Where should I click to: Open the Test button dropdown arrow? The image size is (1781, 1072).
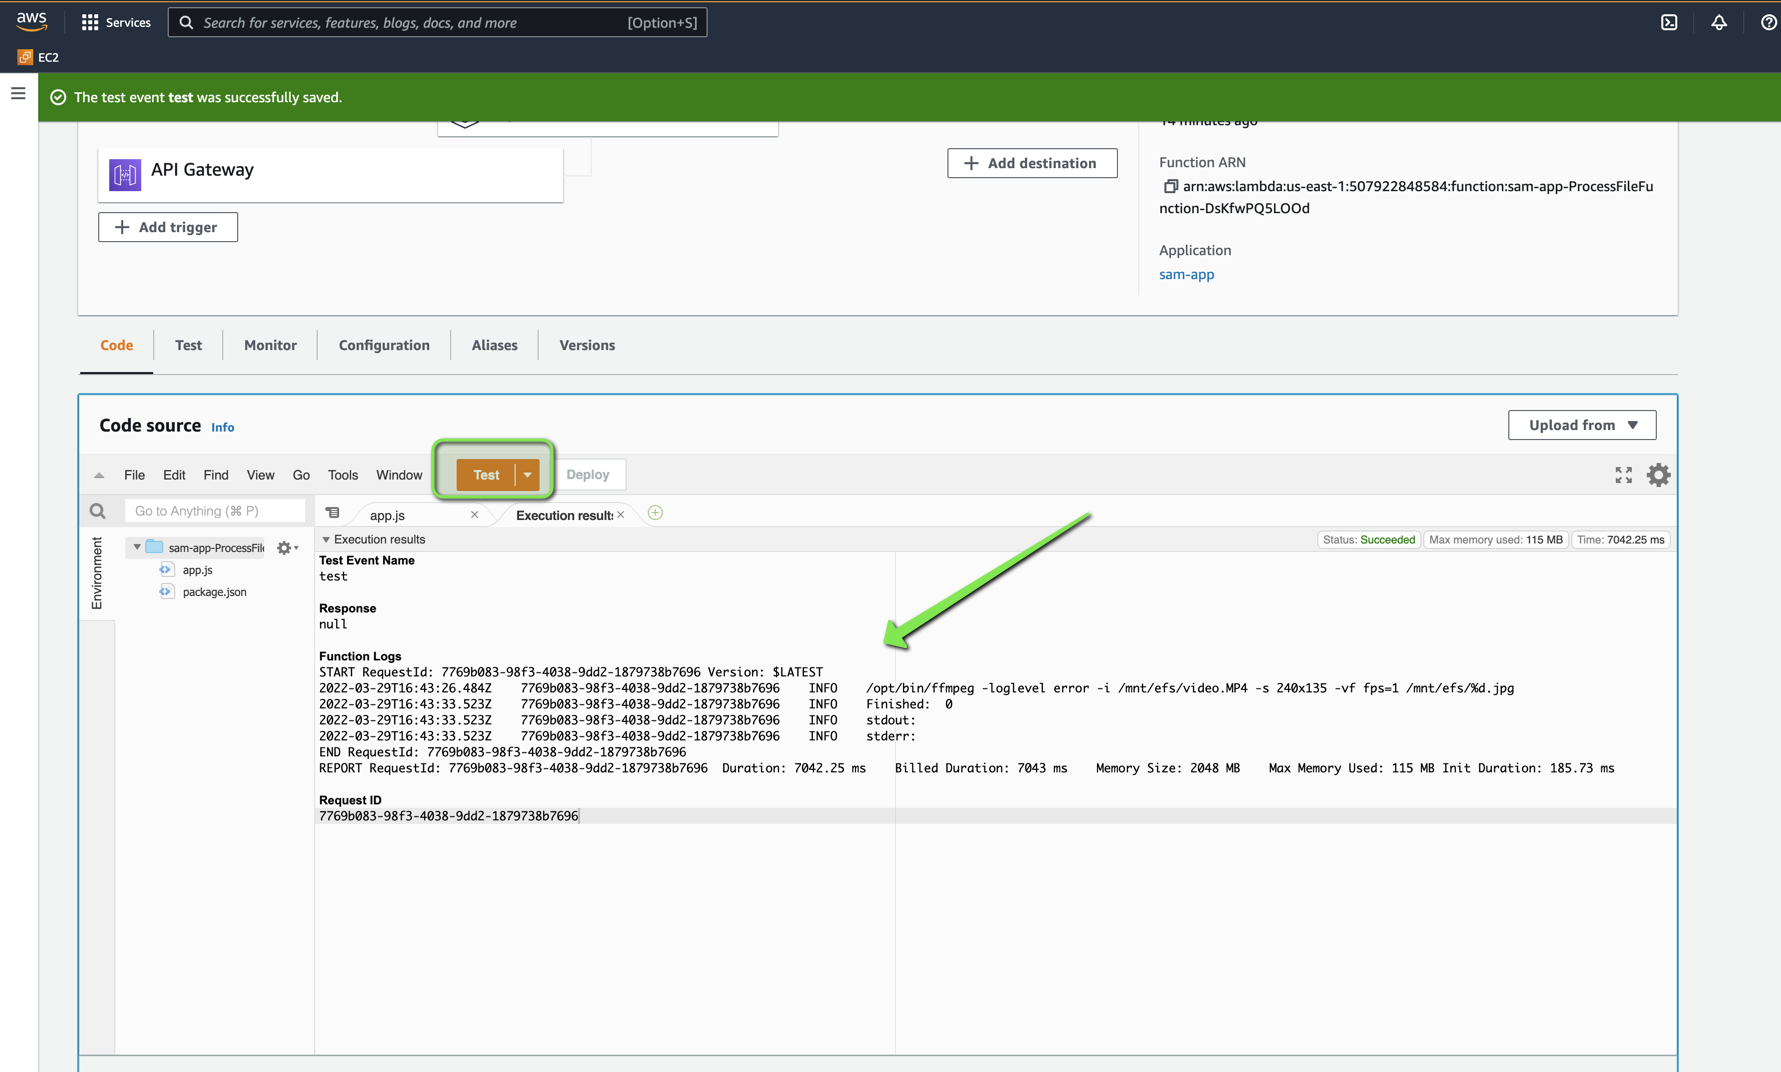click(x=527, y=475)
